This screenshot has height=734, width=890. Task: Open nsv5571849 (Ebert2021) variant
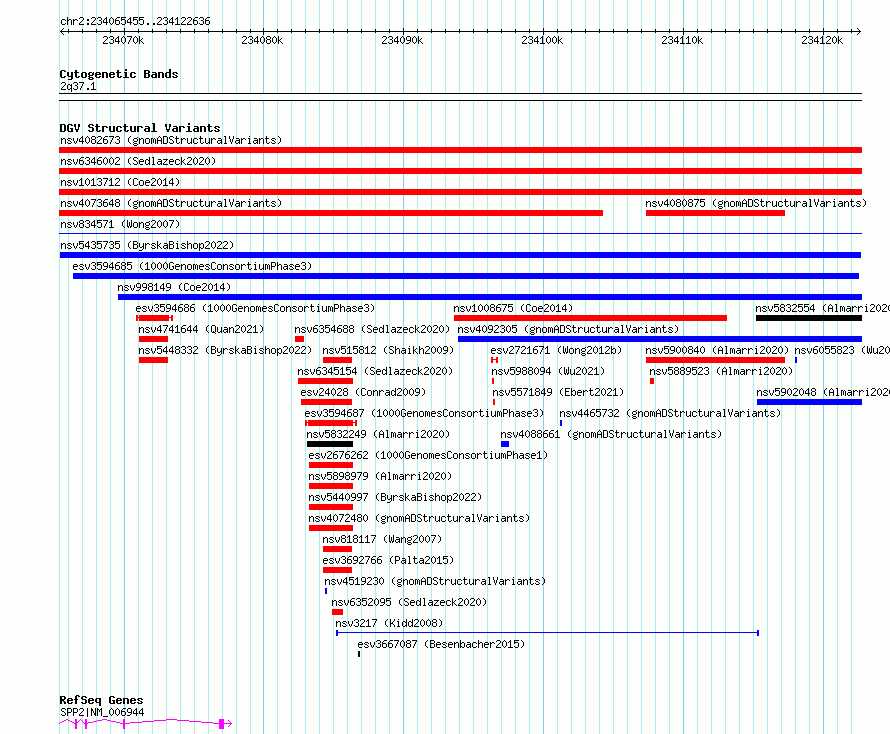[558, 392]
